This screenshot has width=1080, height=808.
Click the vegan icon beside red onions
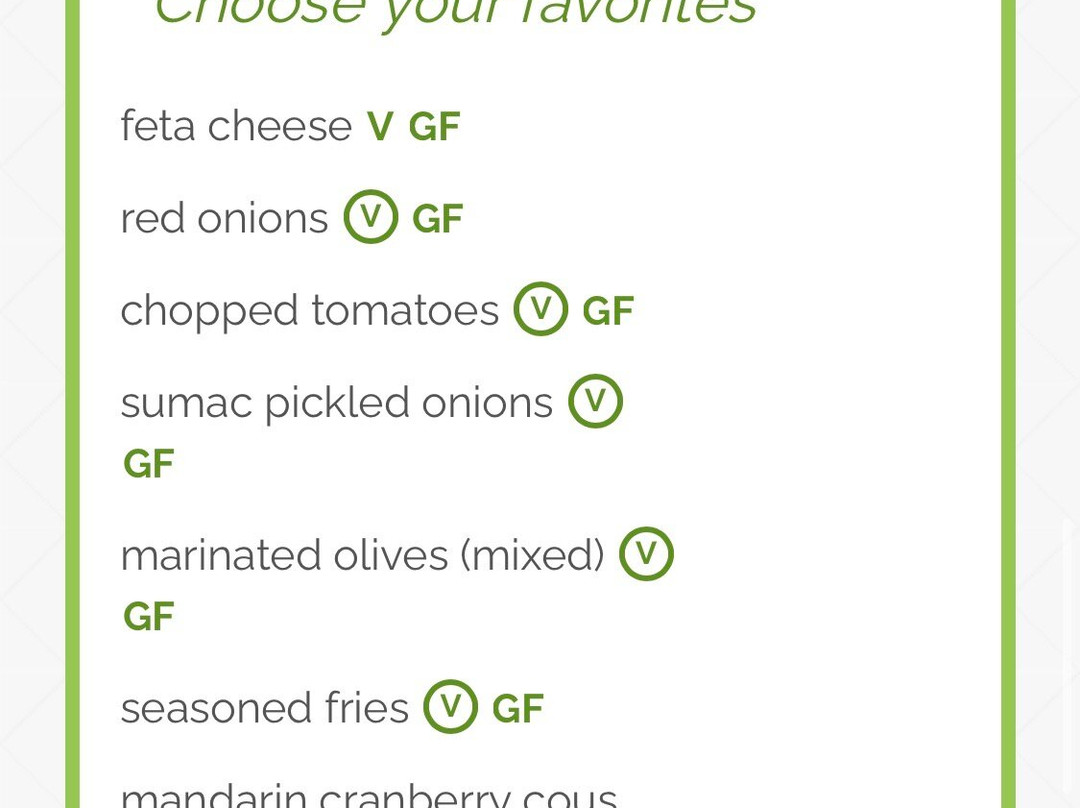tap(371, 217)
